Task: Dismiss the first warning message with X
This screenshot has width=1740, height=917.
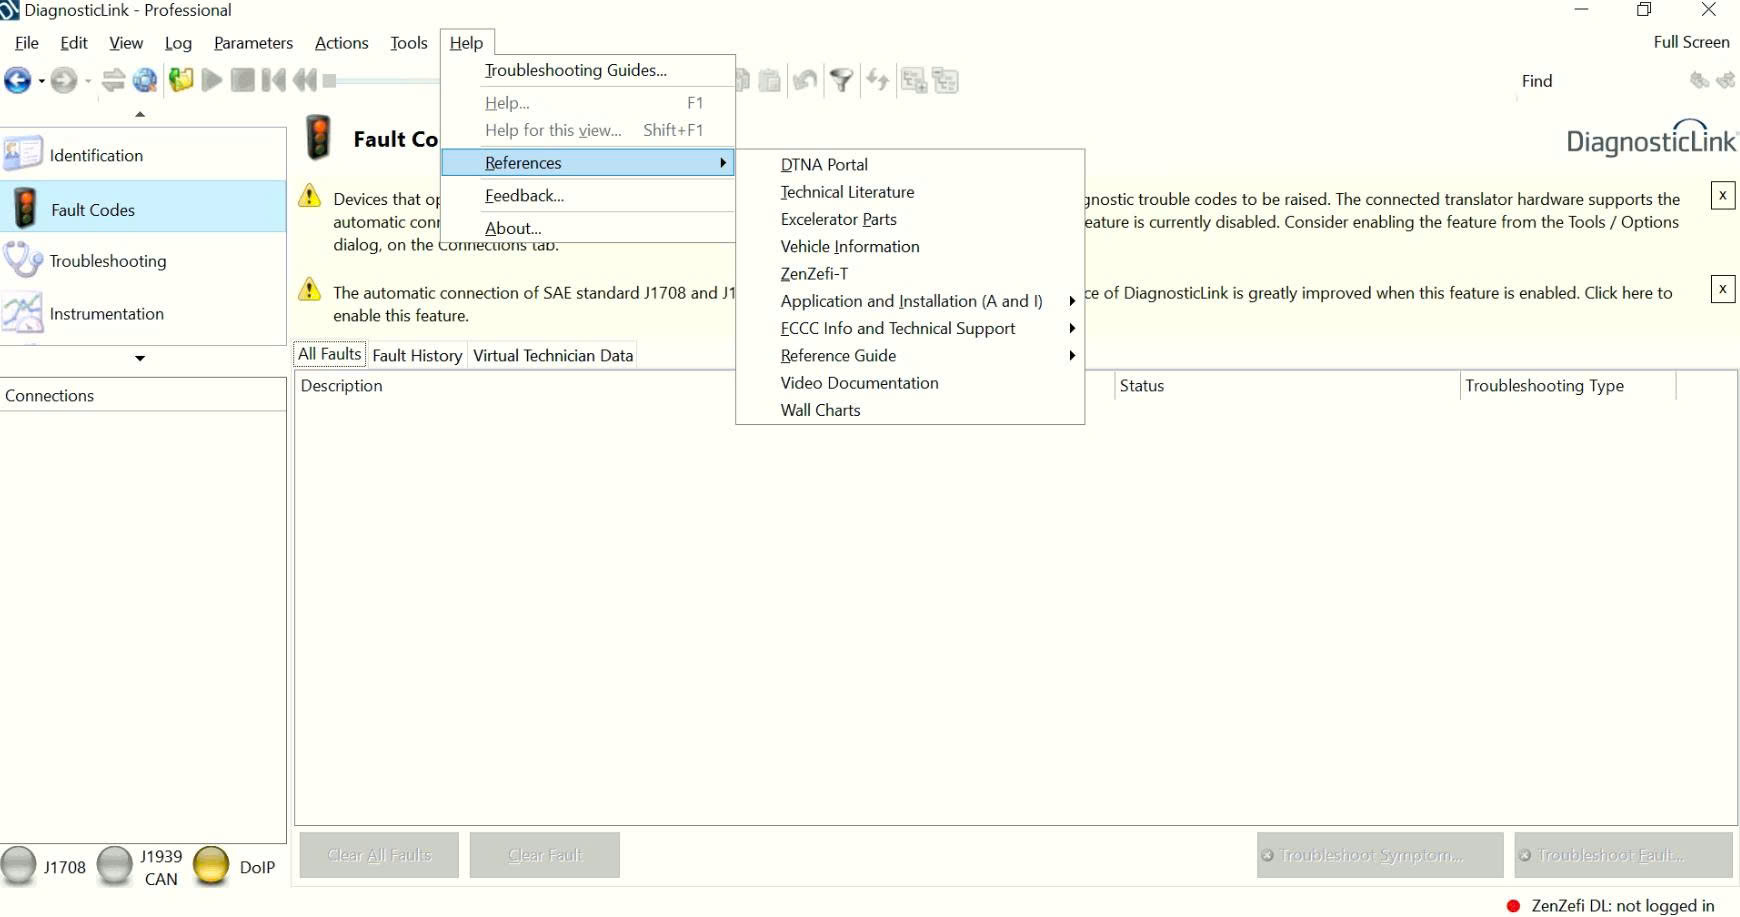Action: [1723, 195]
